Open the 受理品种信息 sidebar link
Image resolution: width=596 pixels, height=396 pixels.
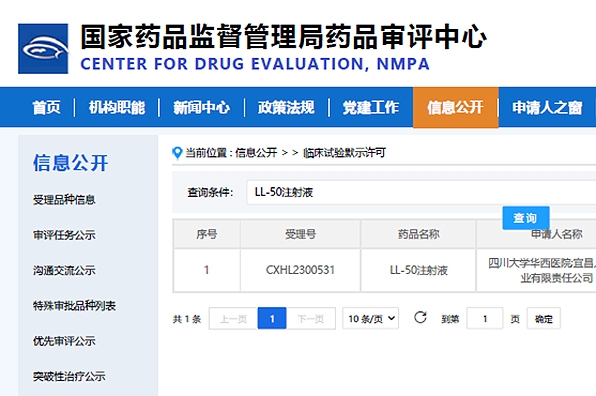point(64,200)
